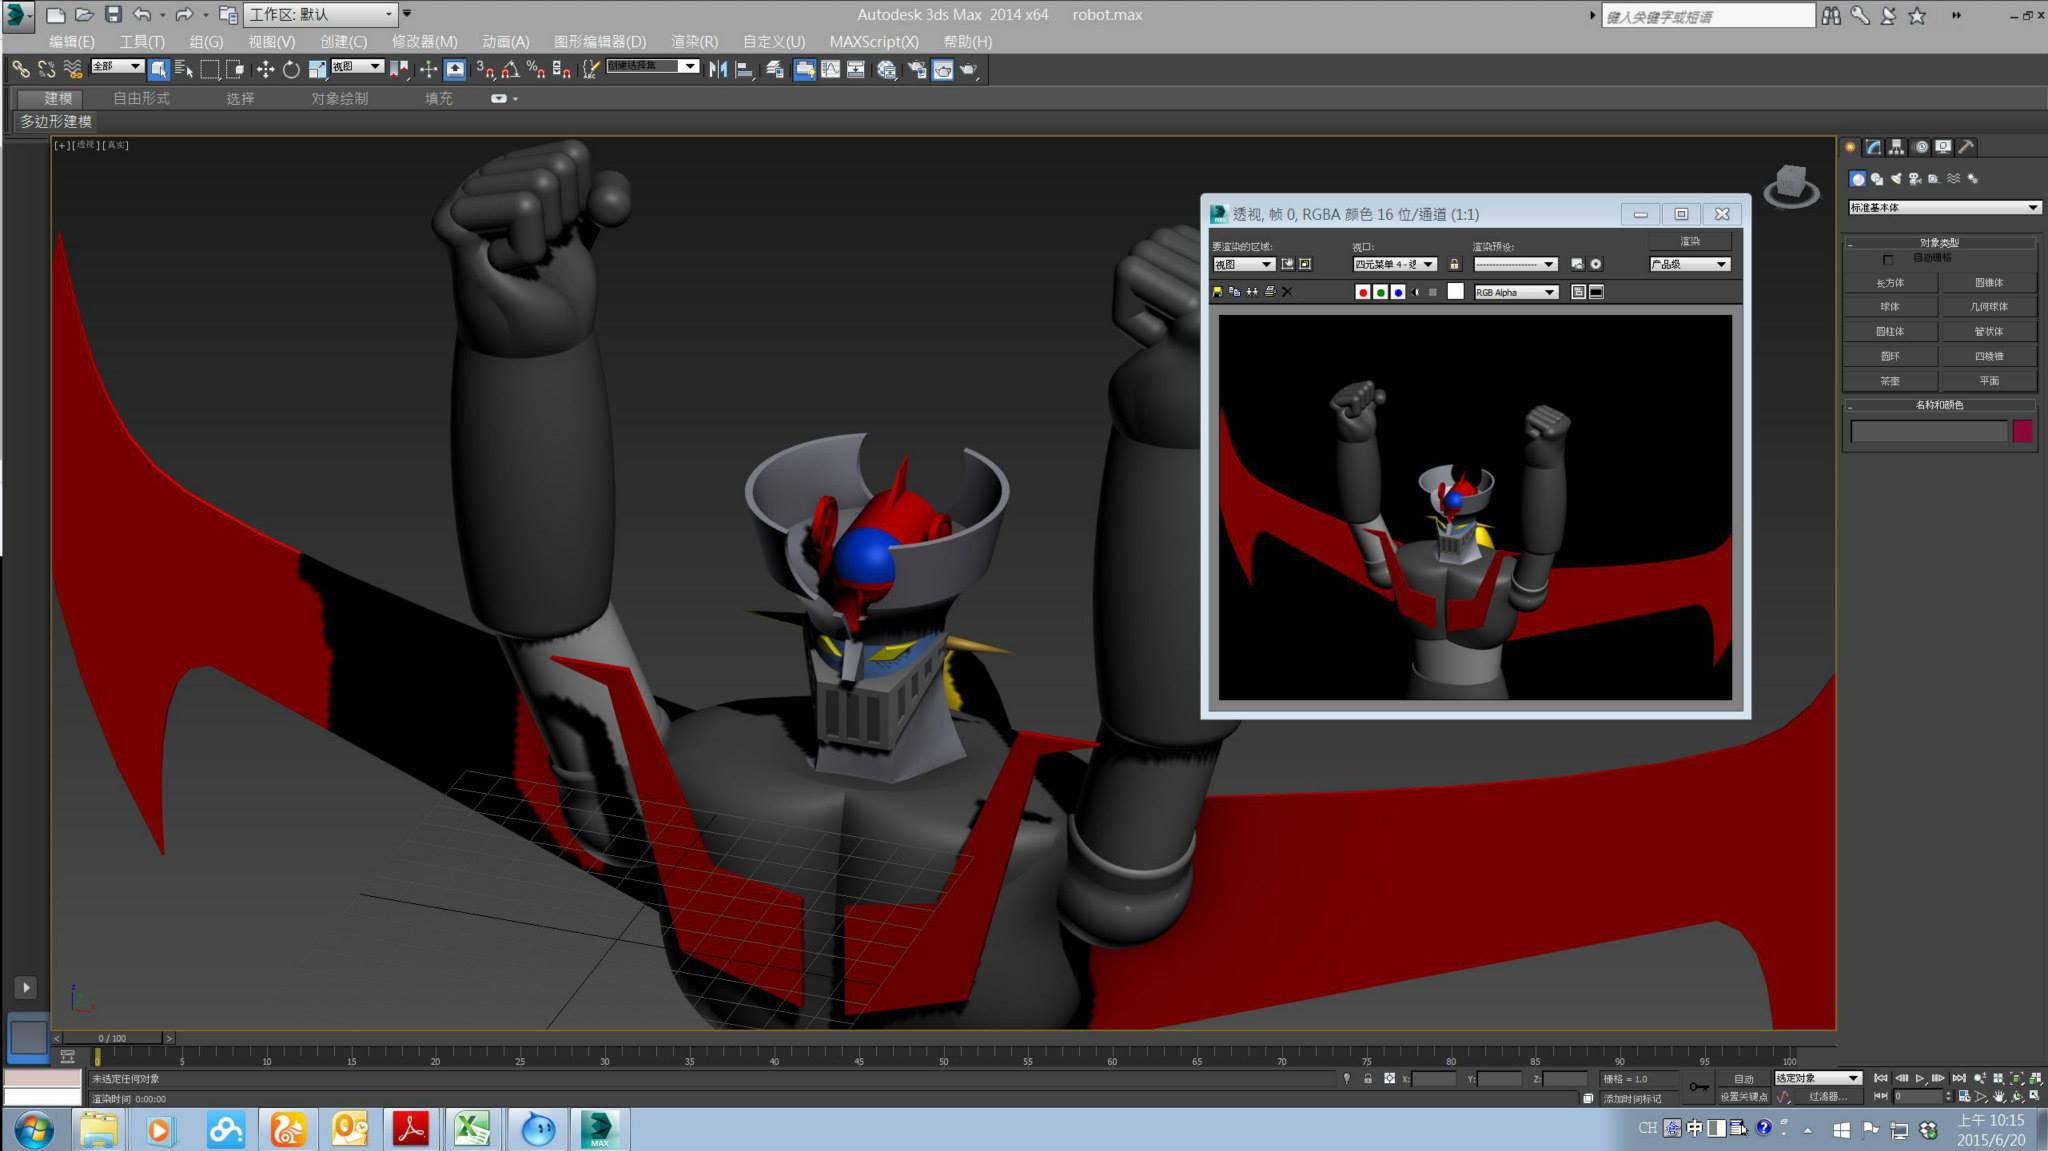2048x1151 pixels.
Task: Open the Windows Start button
Action: (33, 1130)
